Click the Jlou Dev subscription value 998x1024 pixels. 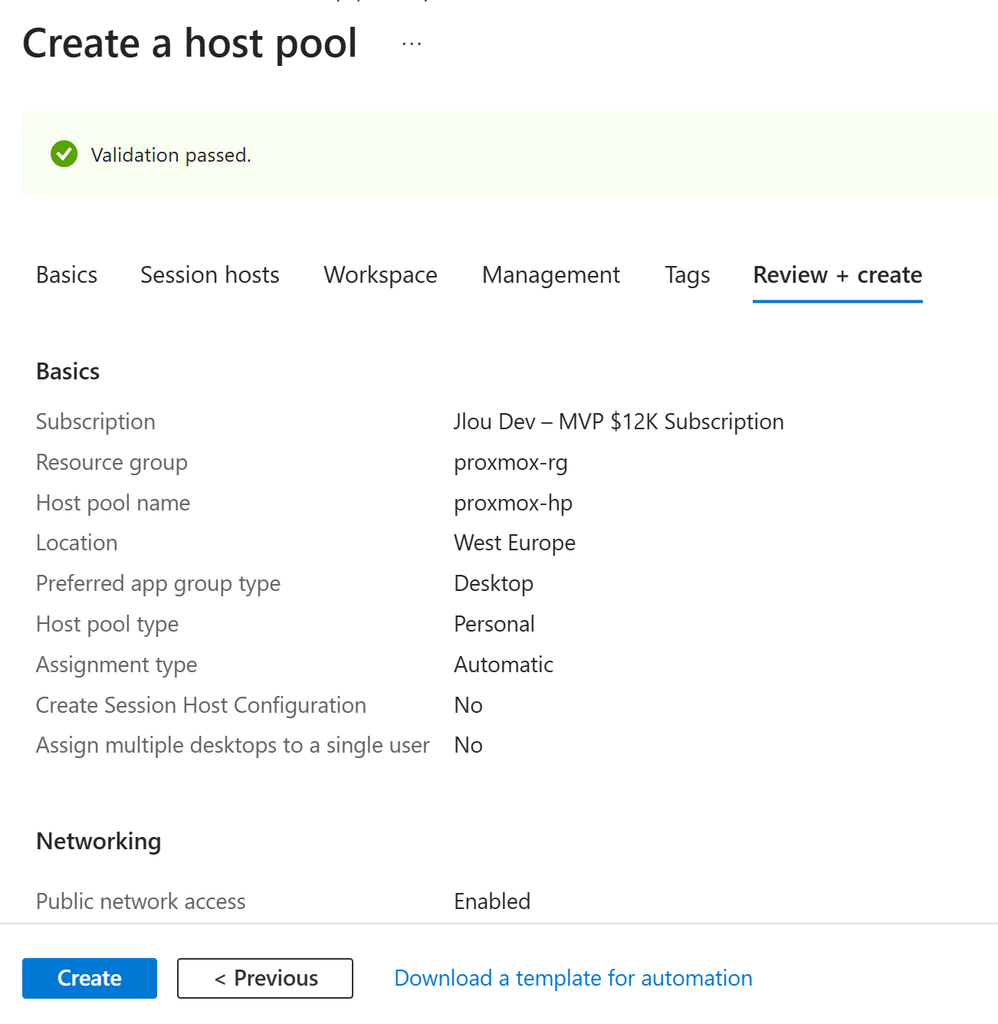tap(619, 422)
